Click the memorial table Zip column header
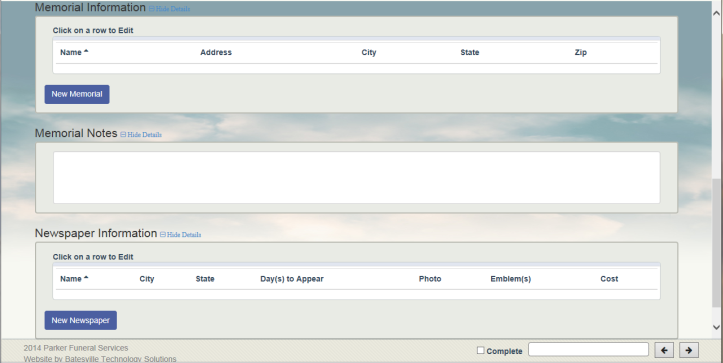 [x=581, y=53]
